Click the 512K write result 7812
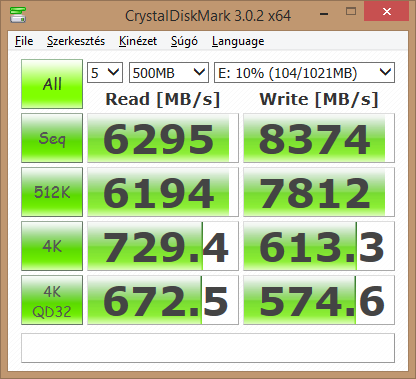 click(319, 192)
